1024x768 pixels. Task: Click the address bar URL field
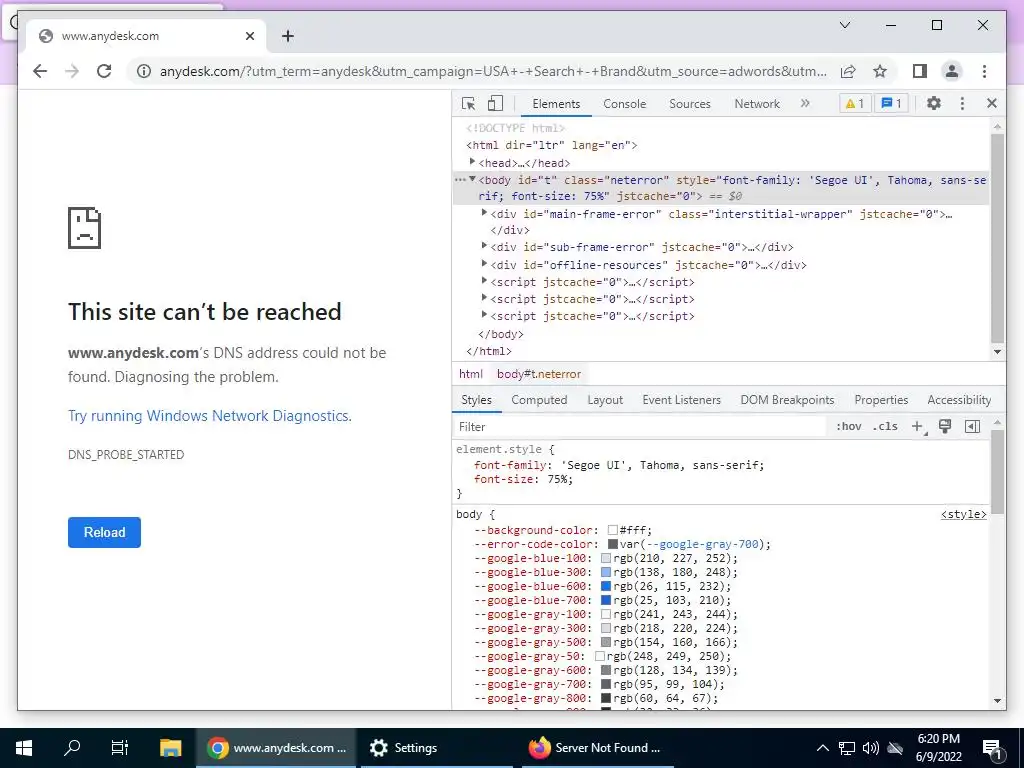(x=494, y=71)
